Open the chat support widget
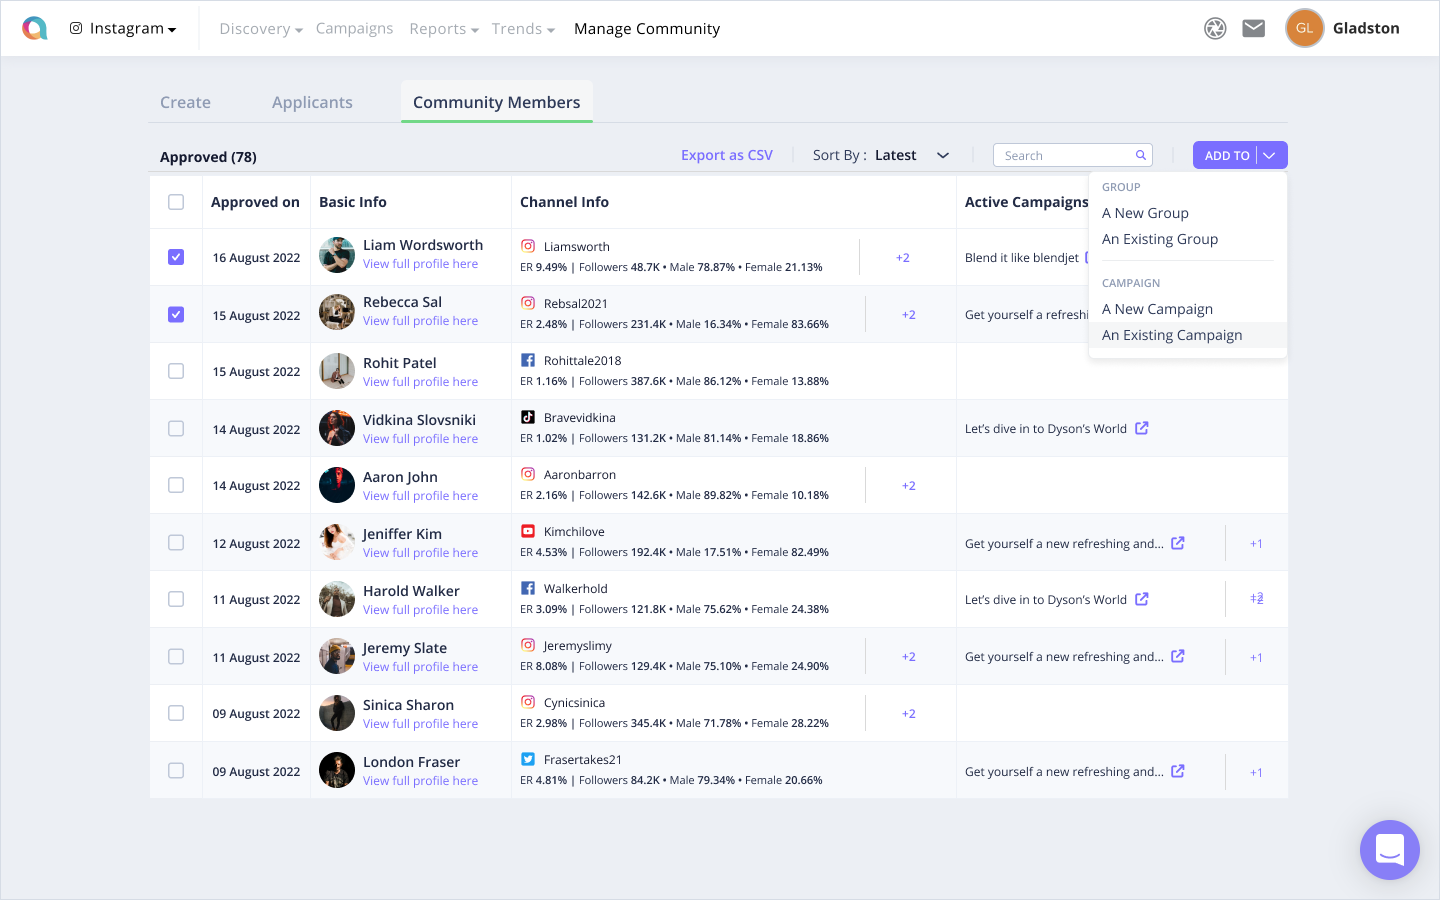Screen dimensions: 1440x900 1389,850
